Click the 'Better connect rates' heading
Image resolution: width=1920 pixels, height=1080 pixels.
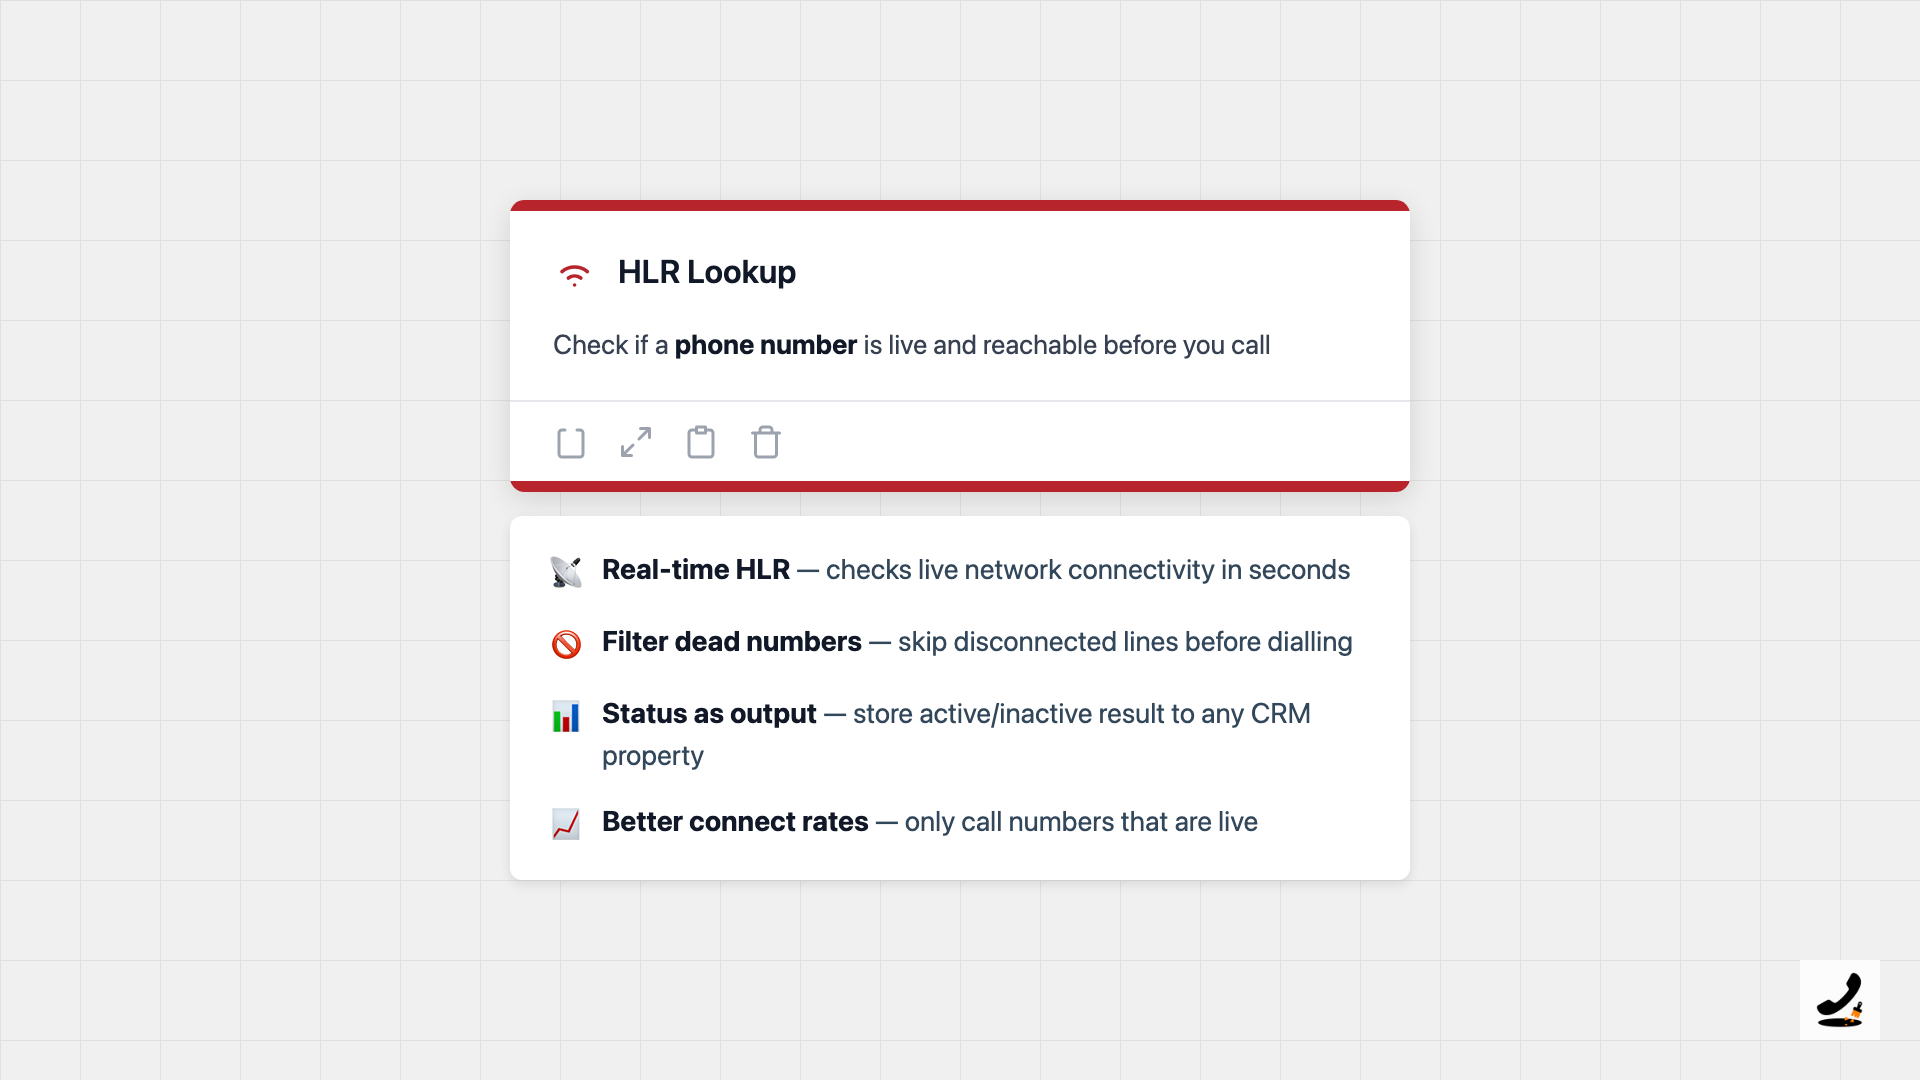coord(735,822)
